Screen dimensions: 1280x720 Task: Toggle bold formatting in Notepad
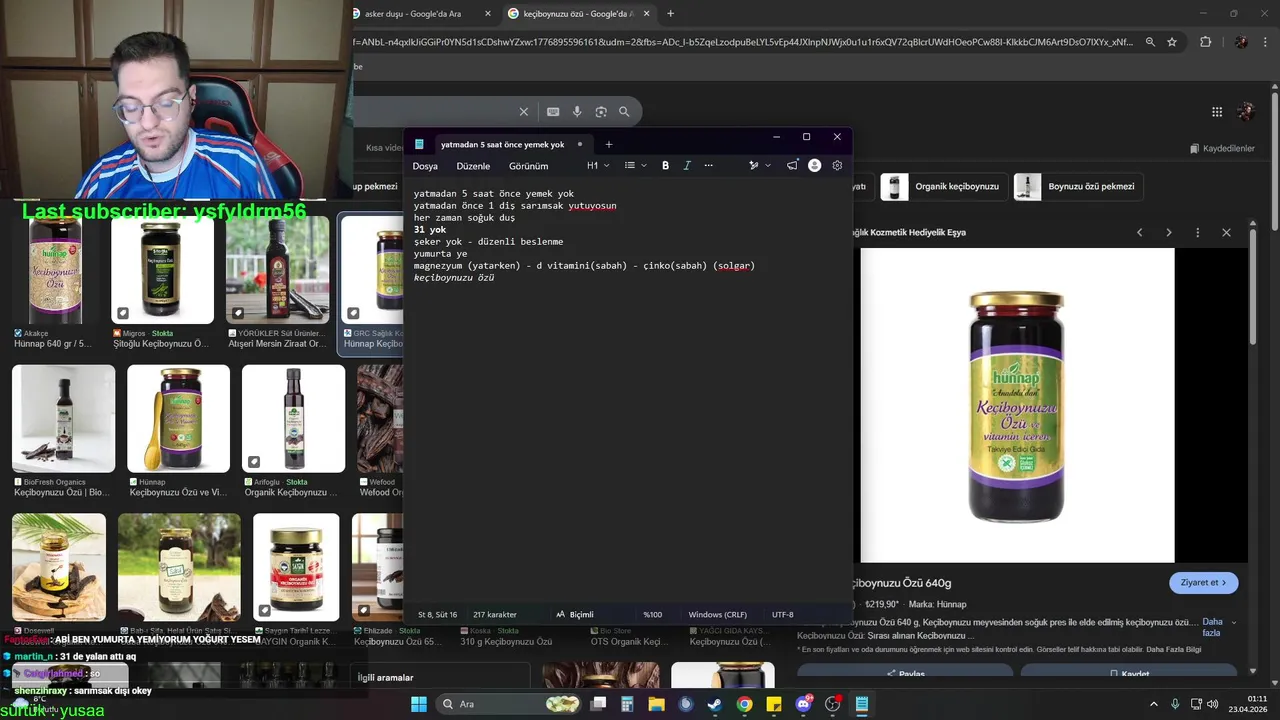coord(665,166)
